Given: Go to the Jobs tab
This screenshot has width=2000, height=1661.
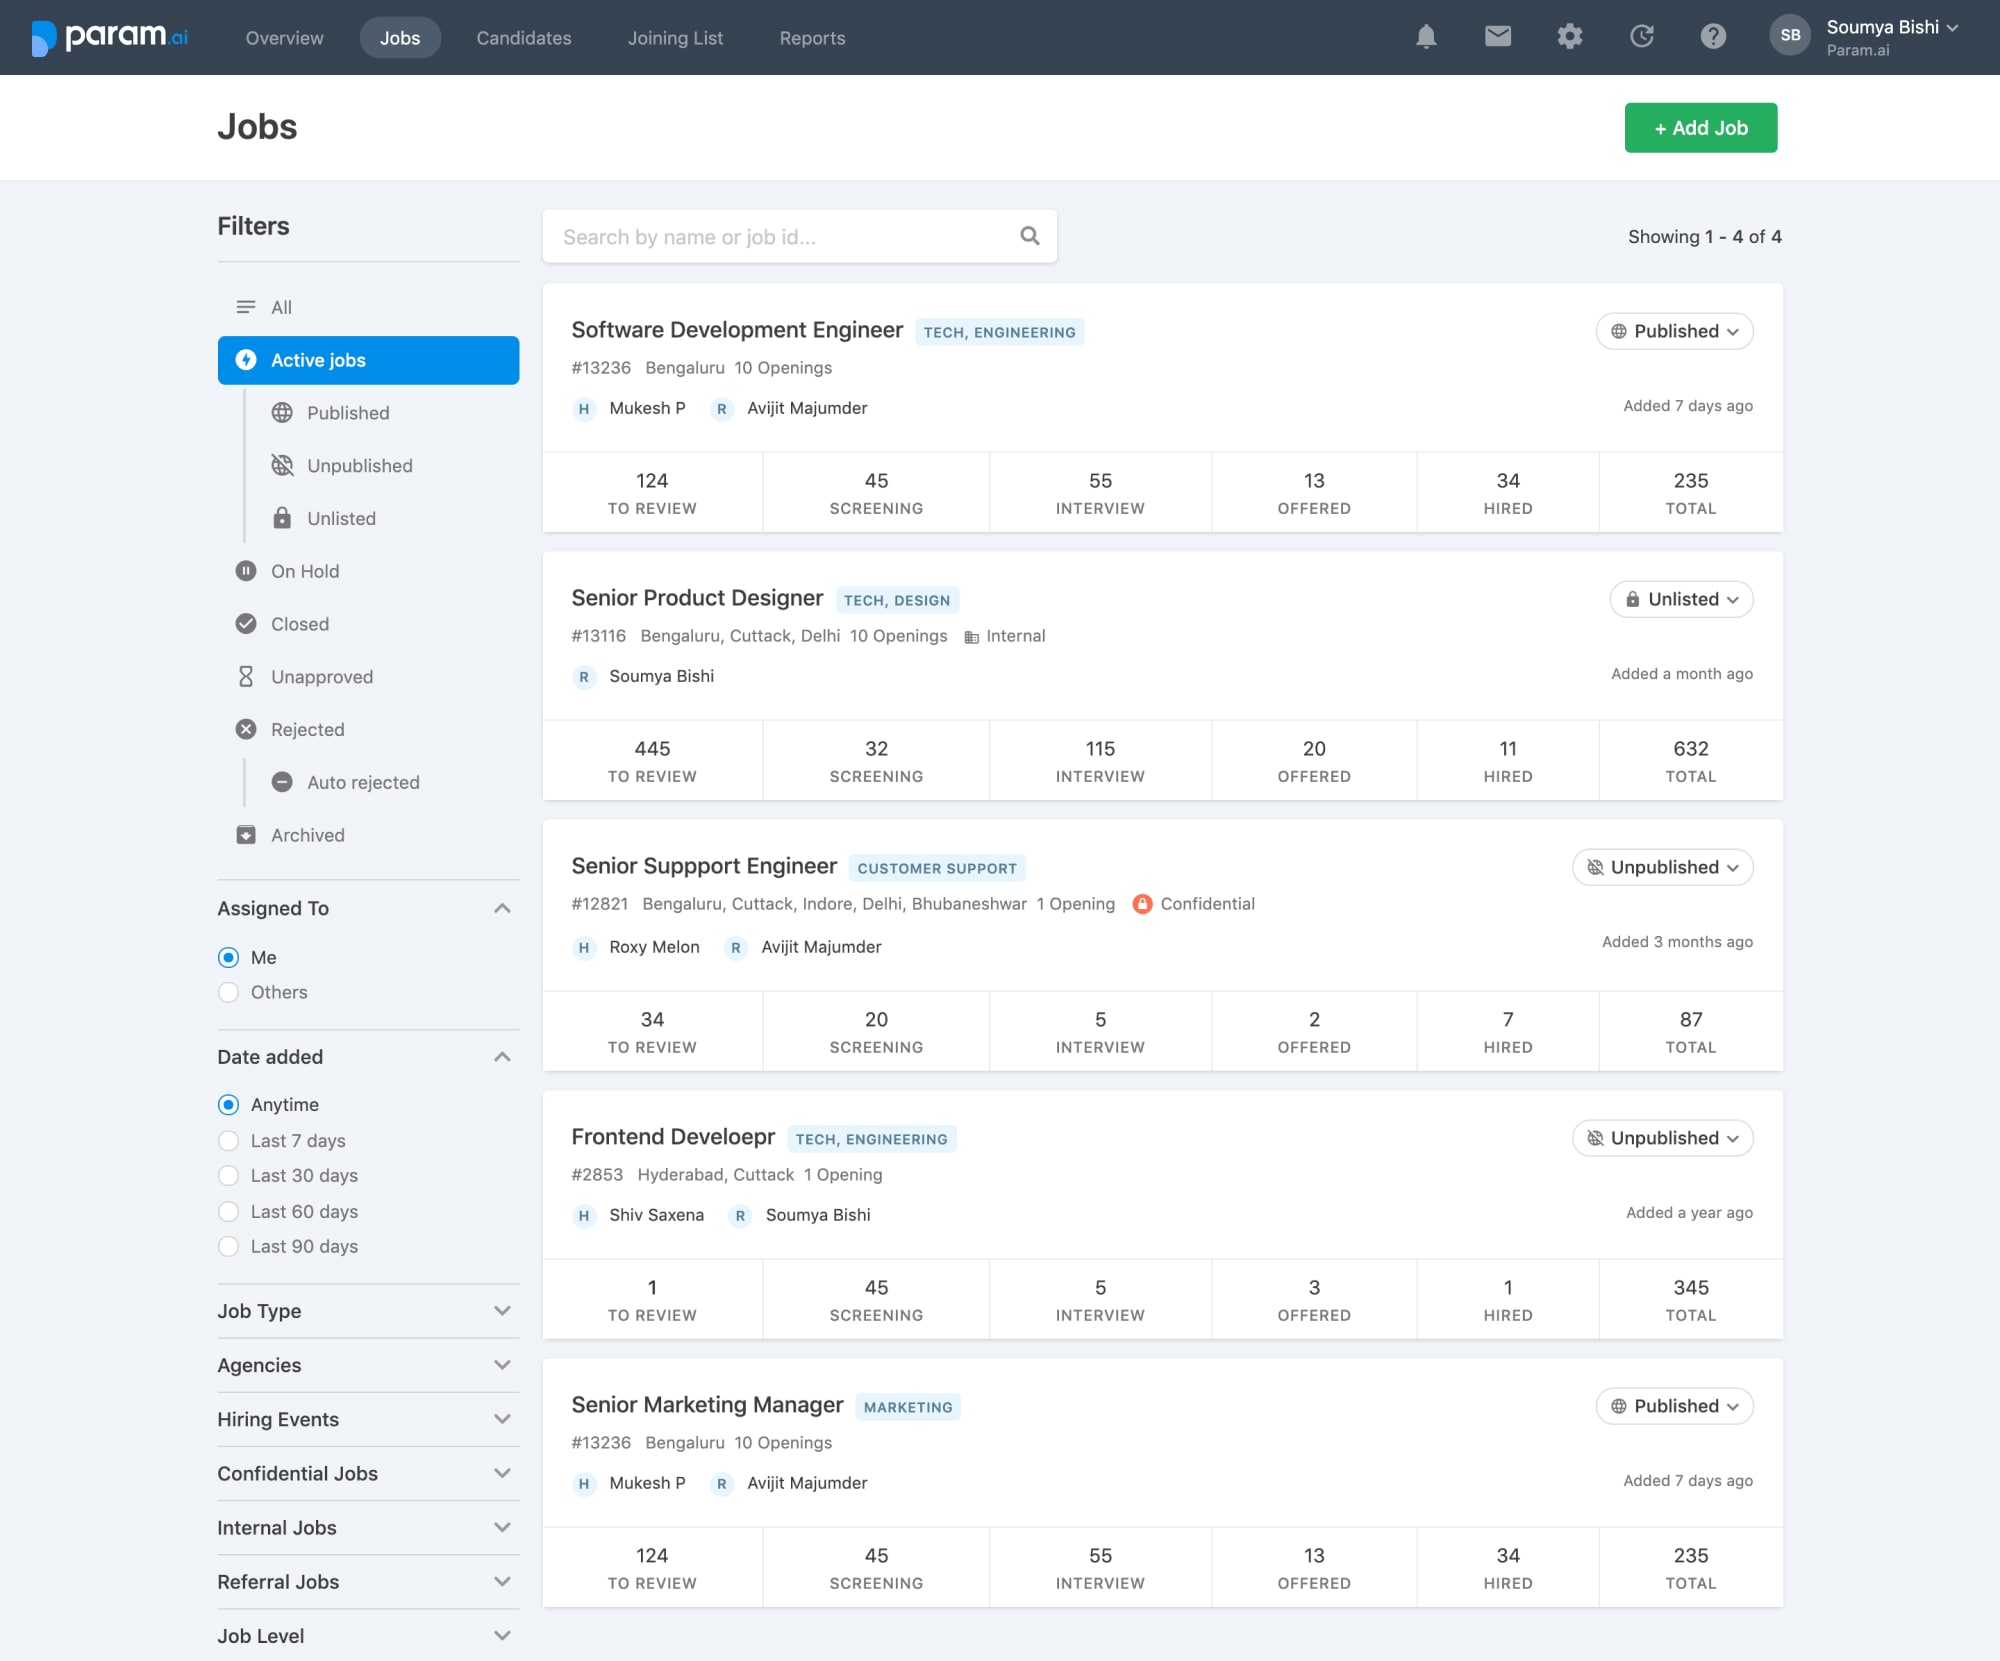Looking at the screenshot, I should coord(400,38).
